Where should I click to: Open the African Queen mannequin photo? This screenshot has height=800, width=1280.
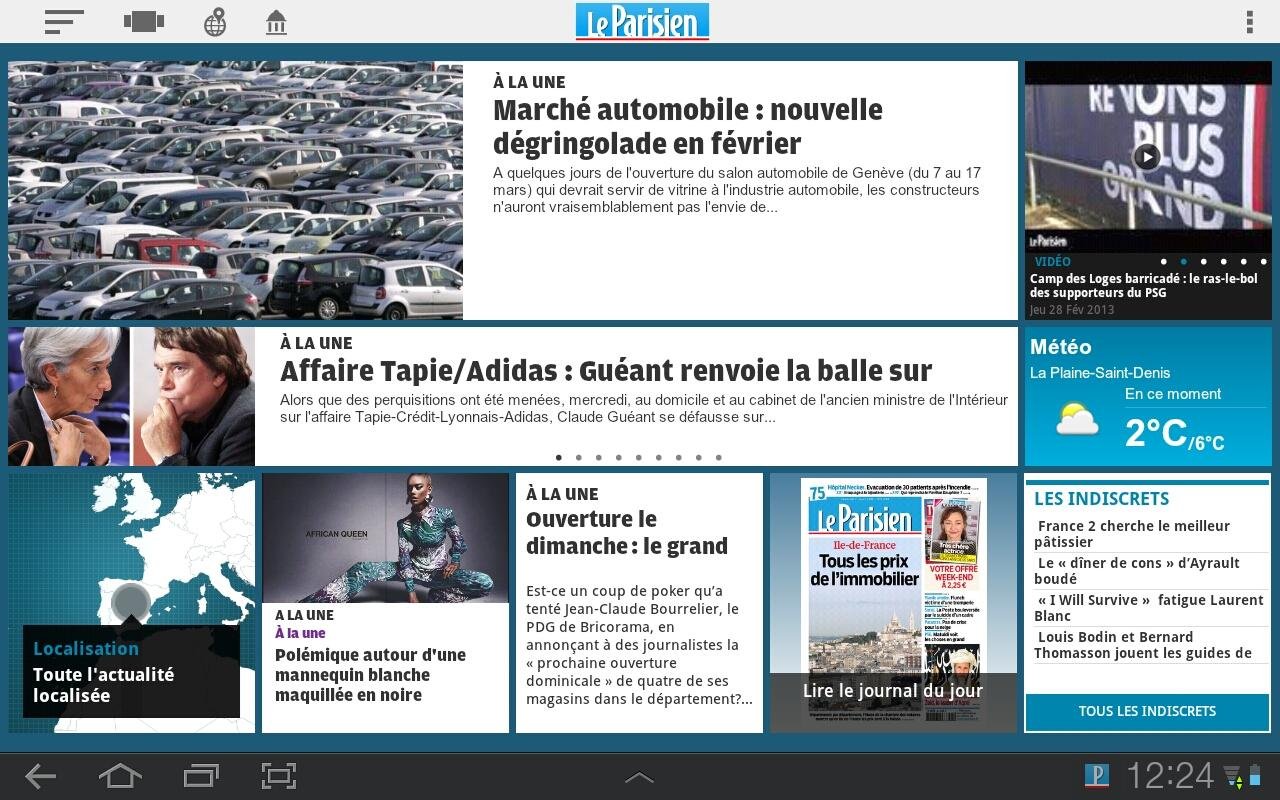coord(385,538)
